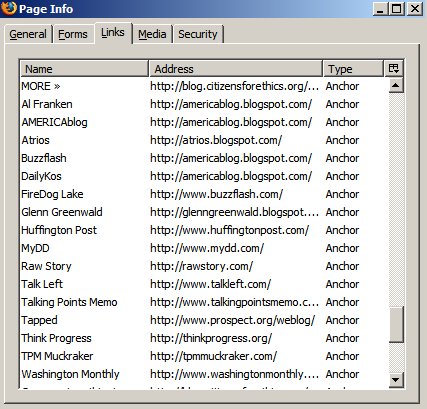The image size is (427, 409).
Task: Click the www.huffingtonpost.com address
Action: point(229,230)
